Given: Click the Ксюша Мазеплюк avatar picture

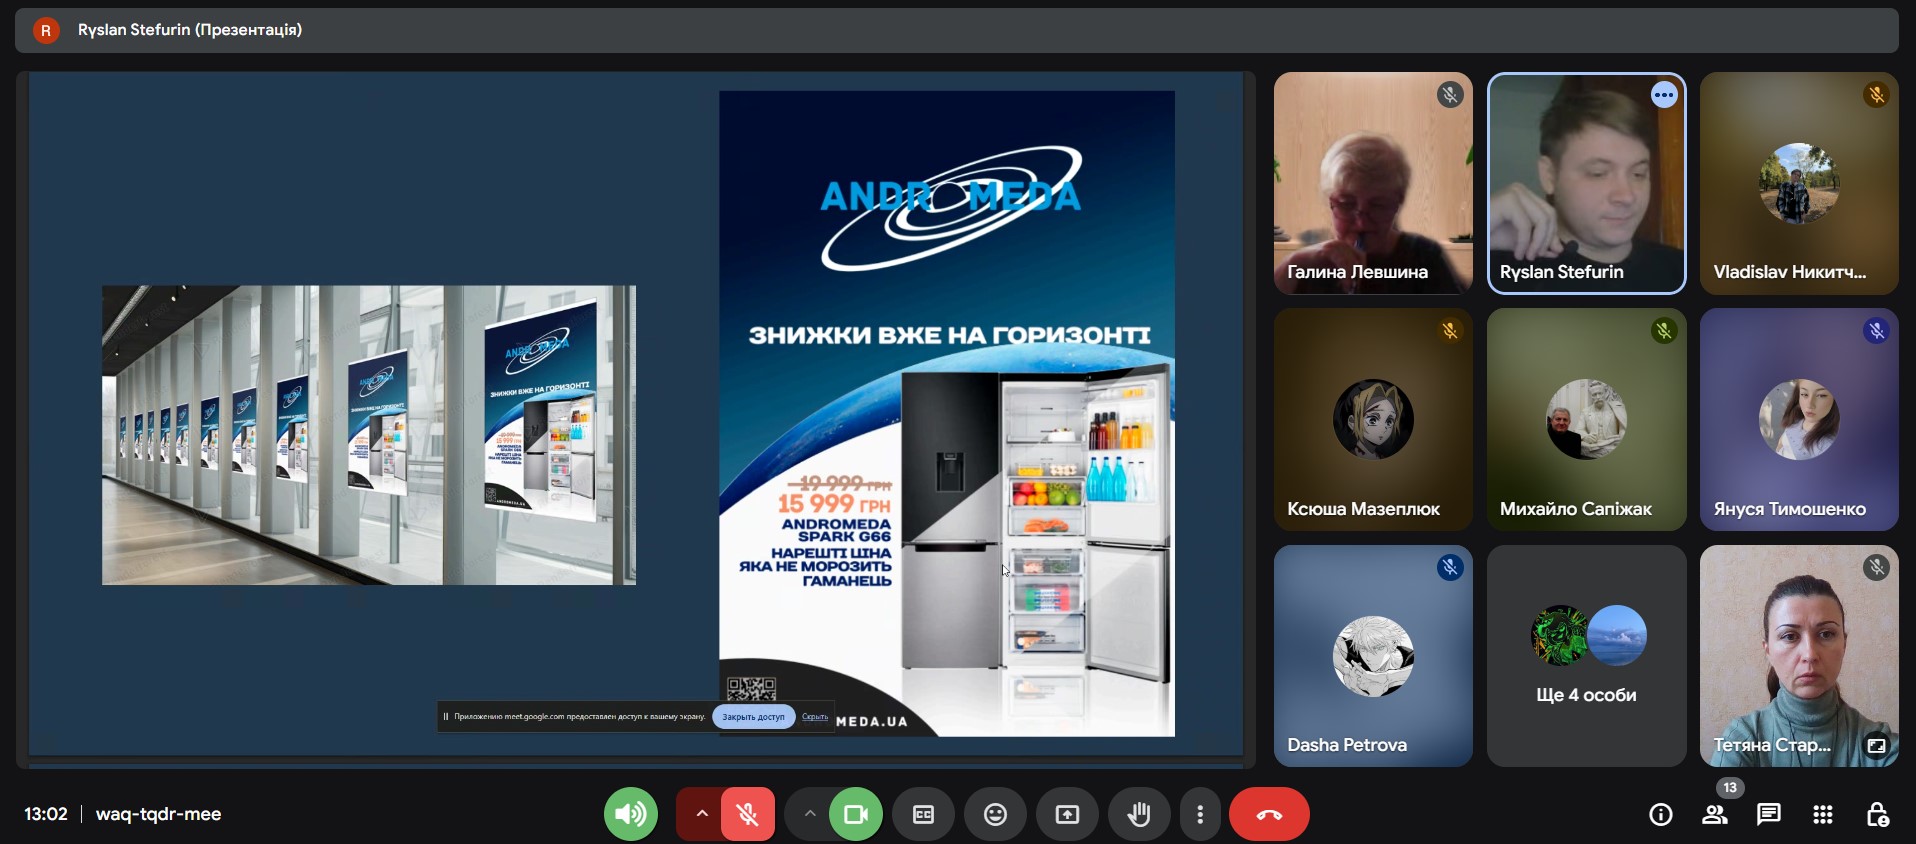Looking at the screenshot, I should [1373, 419].
